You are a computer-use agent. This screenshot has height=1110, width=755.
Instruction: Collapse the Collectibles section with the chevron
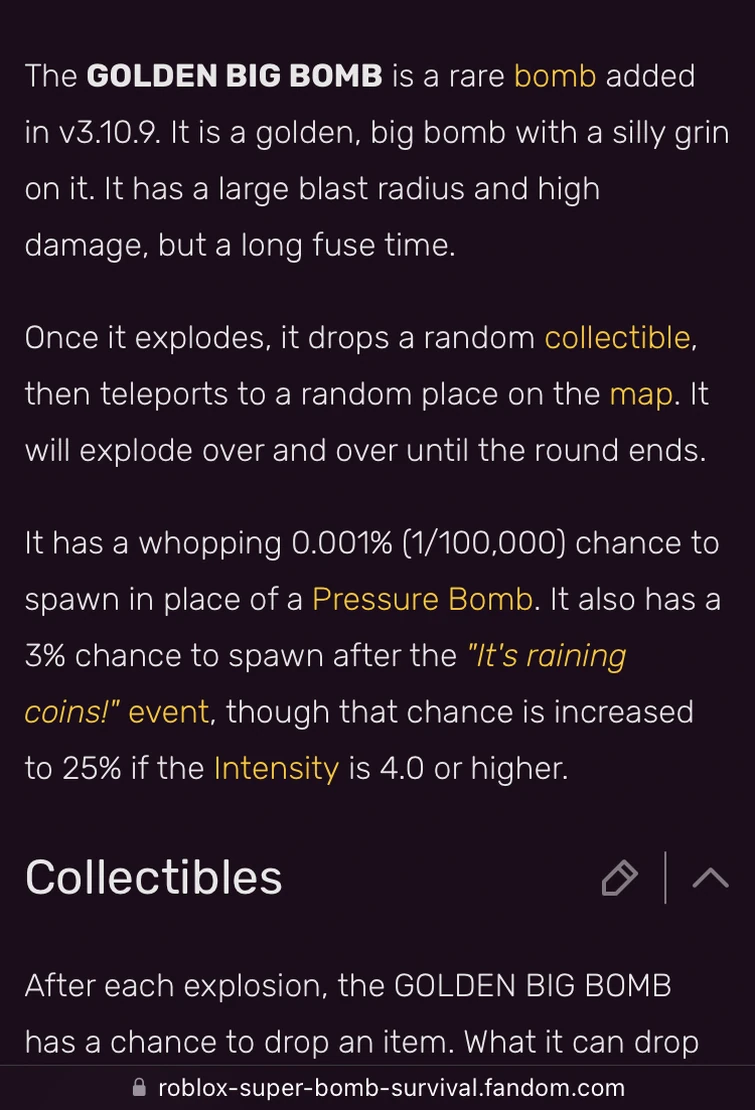click(709, 877)
